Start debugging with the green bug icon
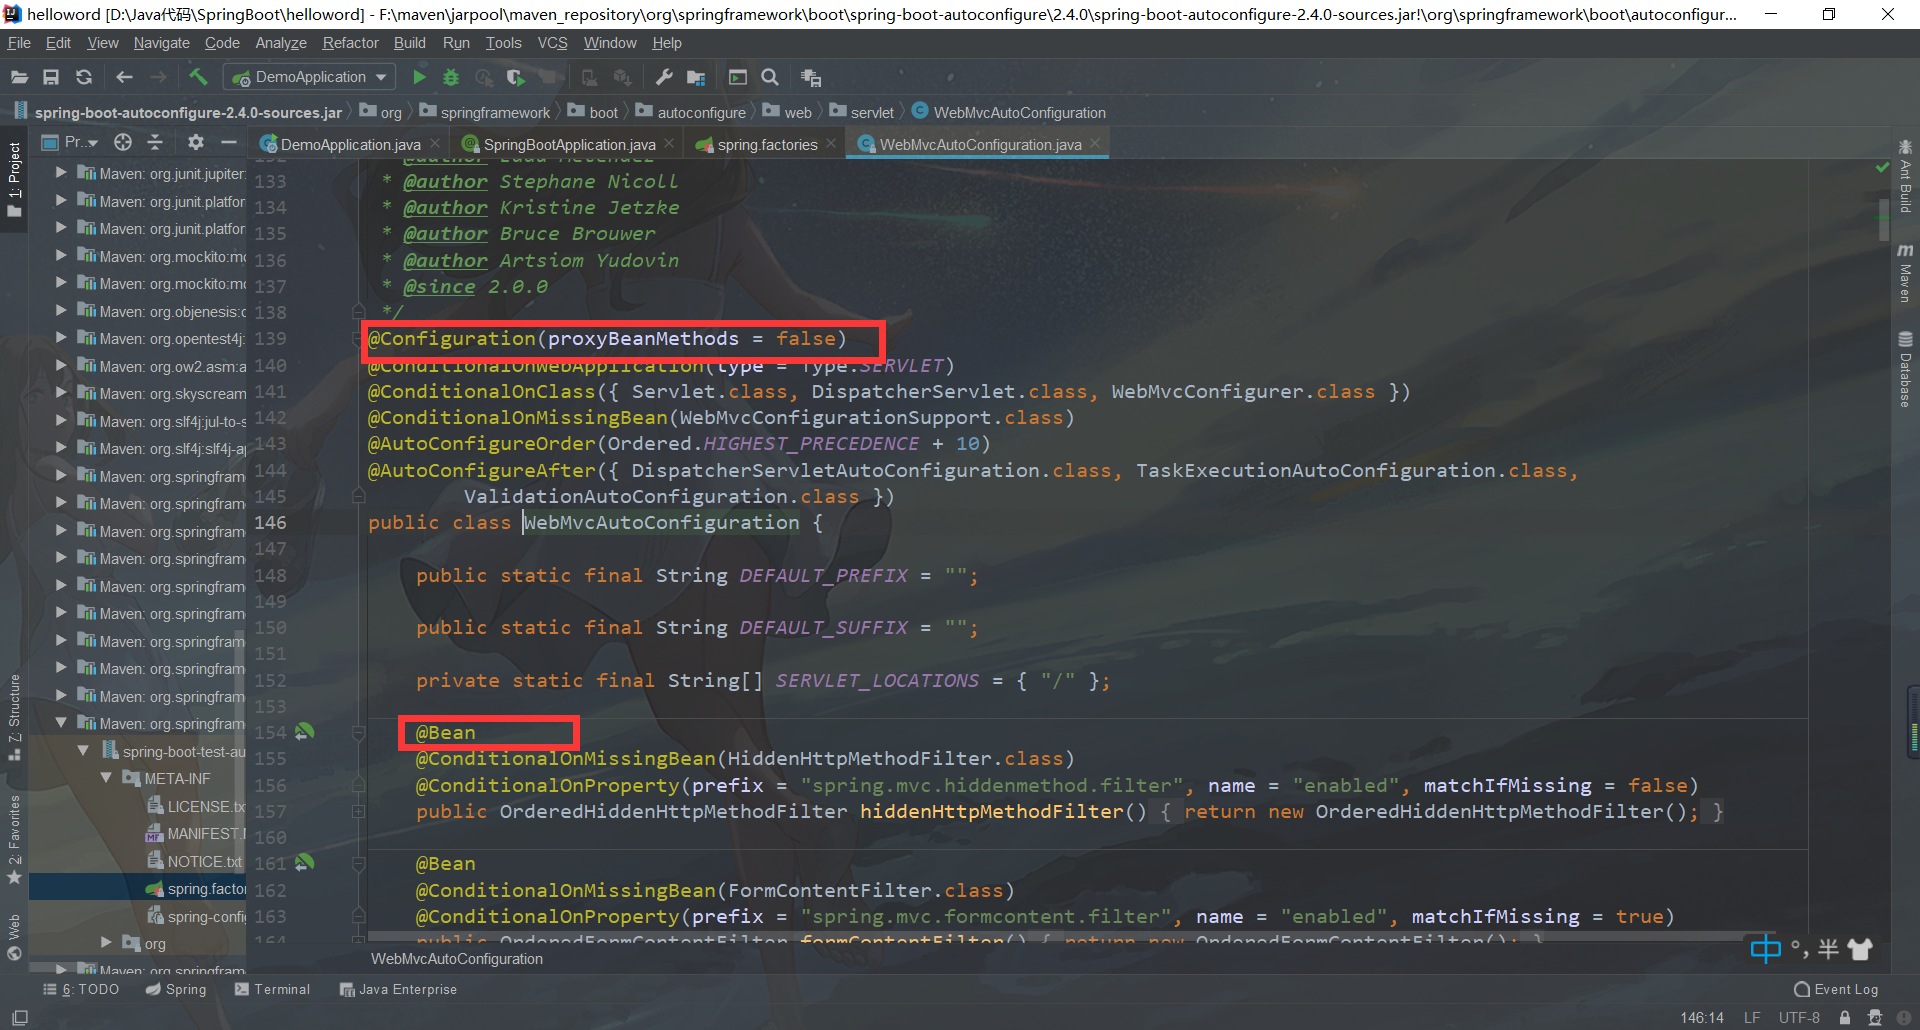 coord(451,77)
